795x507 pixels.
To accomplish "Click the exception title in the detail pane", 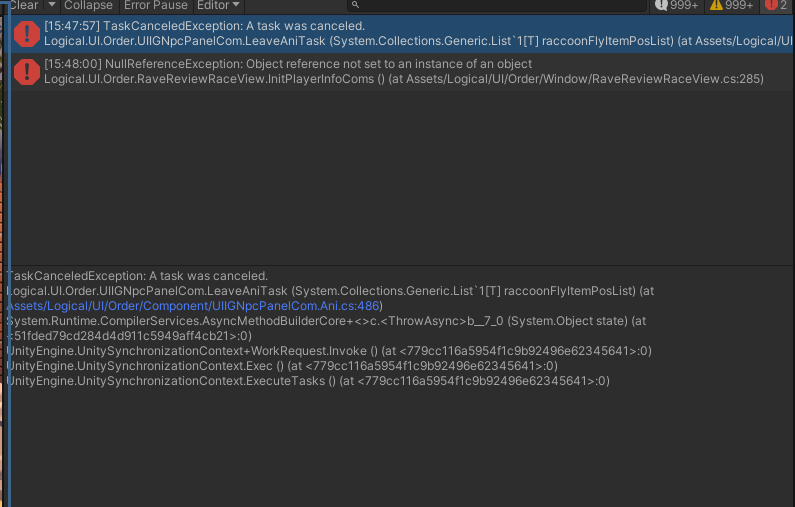I will pyautogui.click(x=137, y=275).
